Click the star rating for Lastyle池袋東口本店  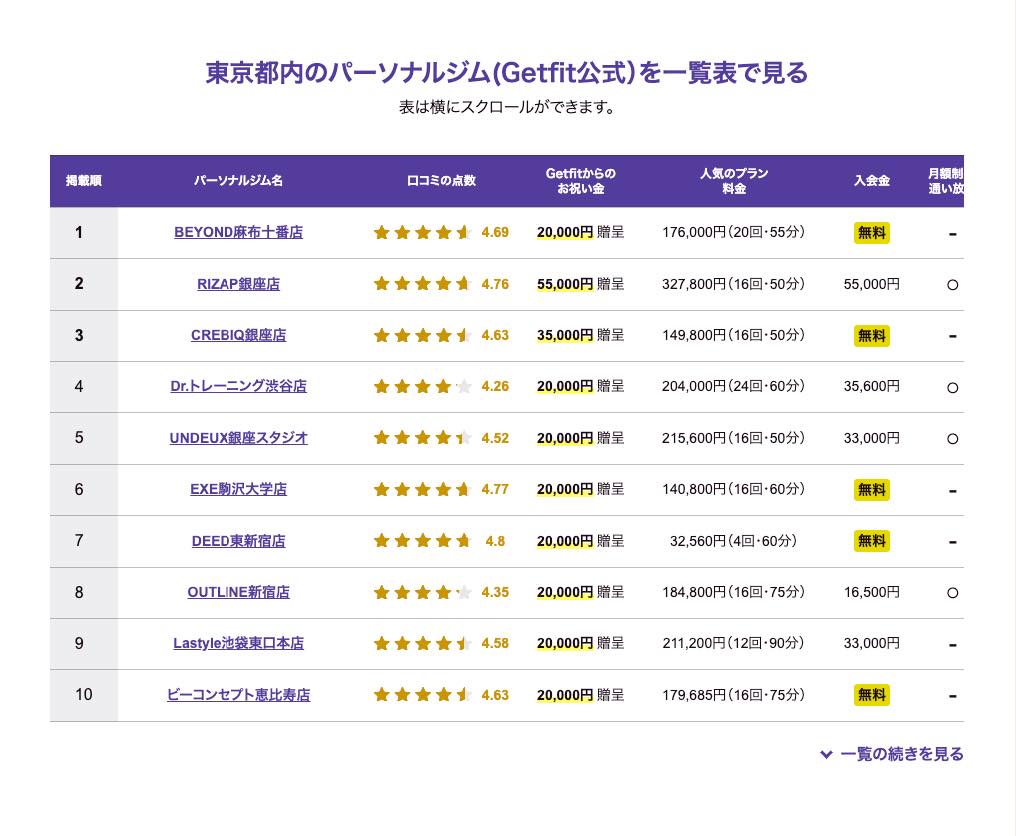pyautogui.click(x=422, y=644)
